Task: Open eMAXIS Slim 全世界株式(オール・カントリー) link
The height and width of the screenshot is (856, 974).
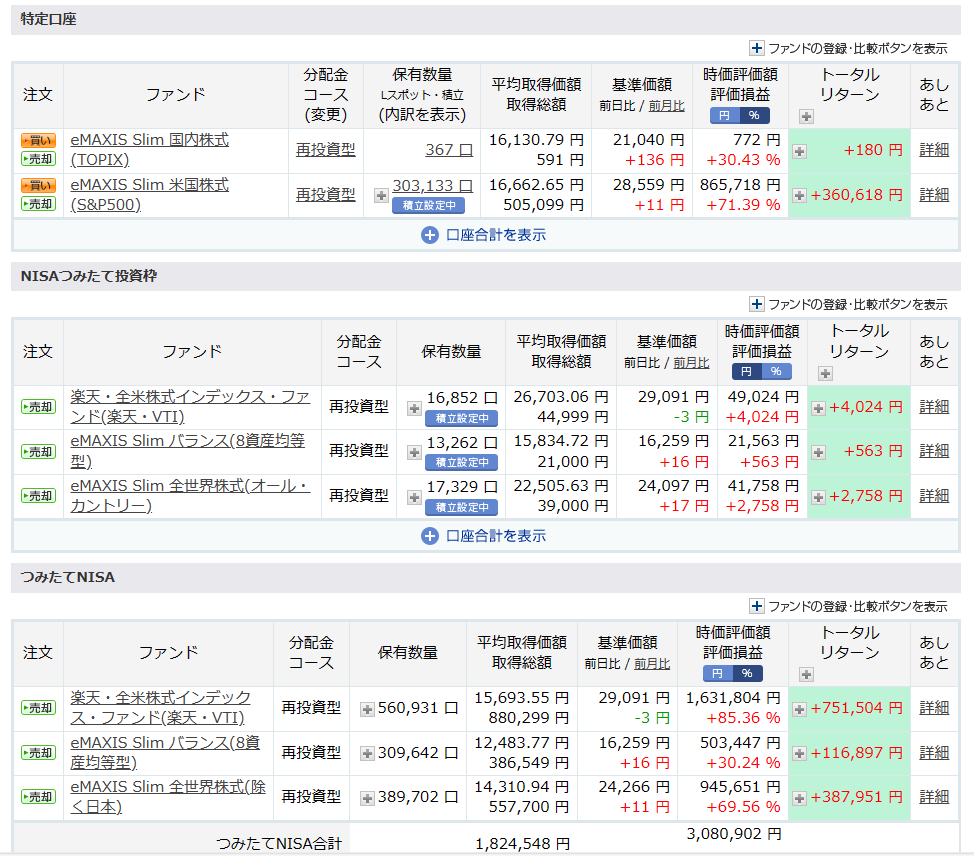Action: 190,495
